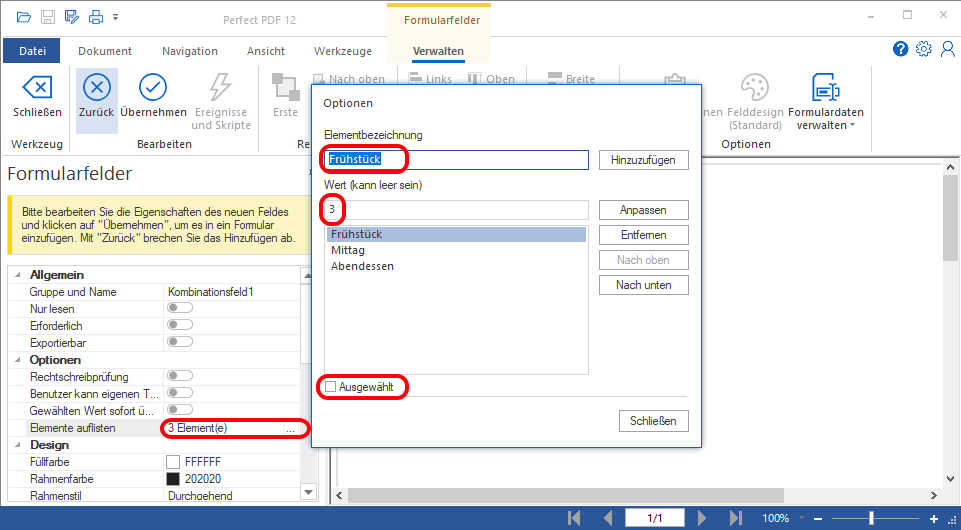Select Mittag in the element list
Image resolution: width=961 pixels, height=530 pixels.
(348, 250)
